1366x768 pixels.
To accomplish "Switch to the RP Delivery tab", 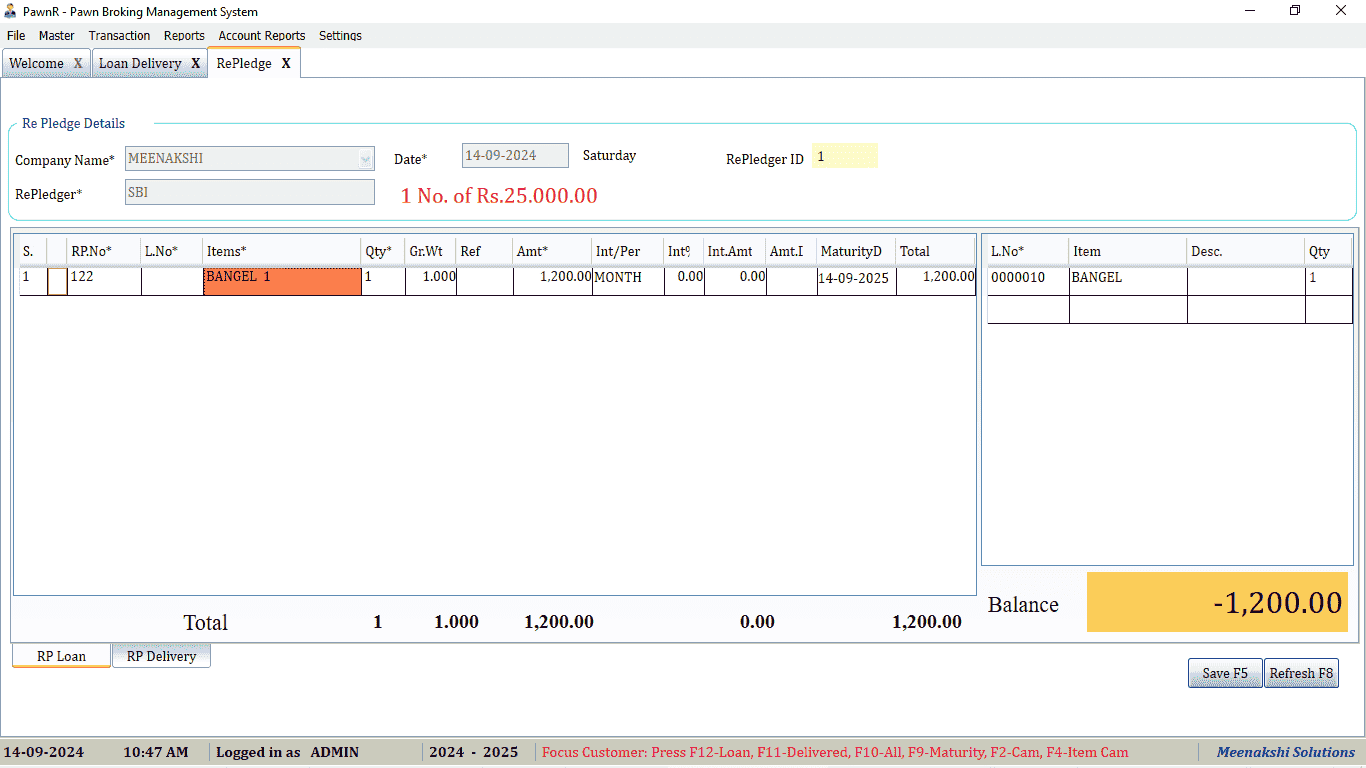I will pos(161,656).
